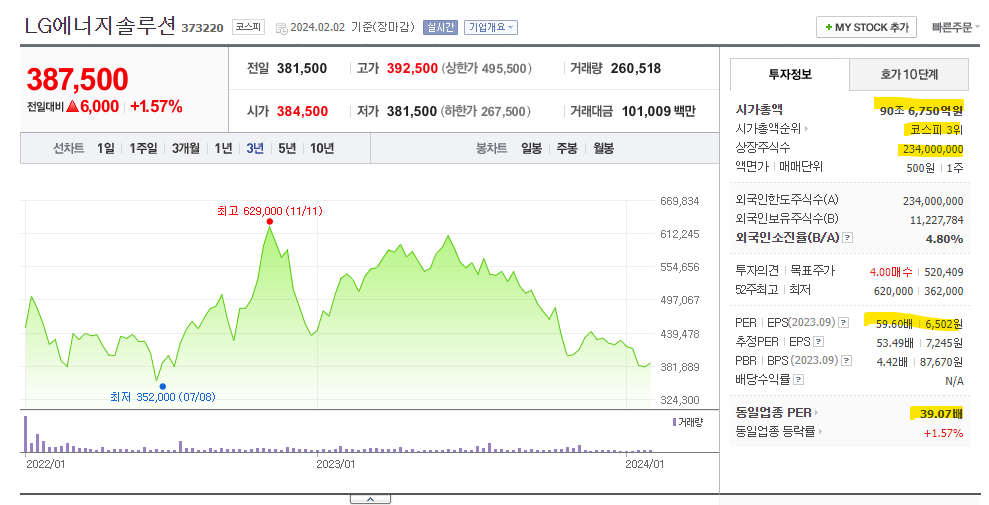Click the 거래량 value 260,518

coord(636,68)
